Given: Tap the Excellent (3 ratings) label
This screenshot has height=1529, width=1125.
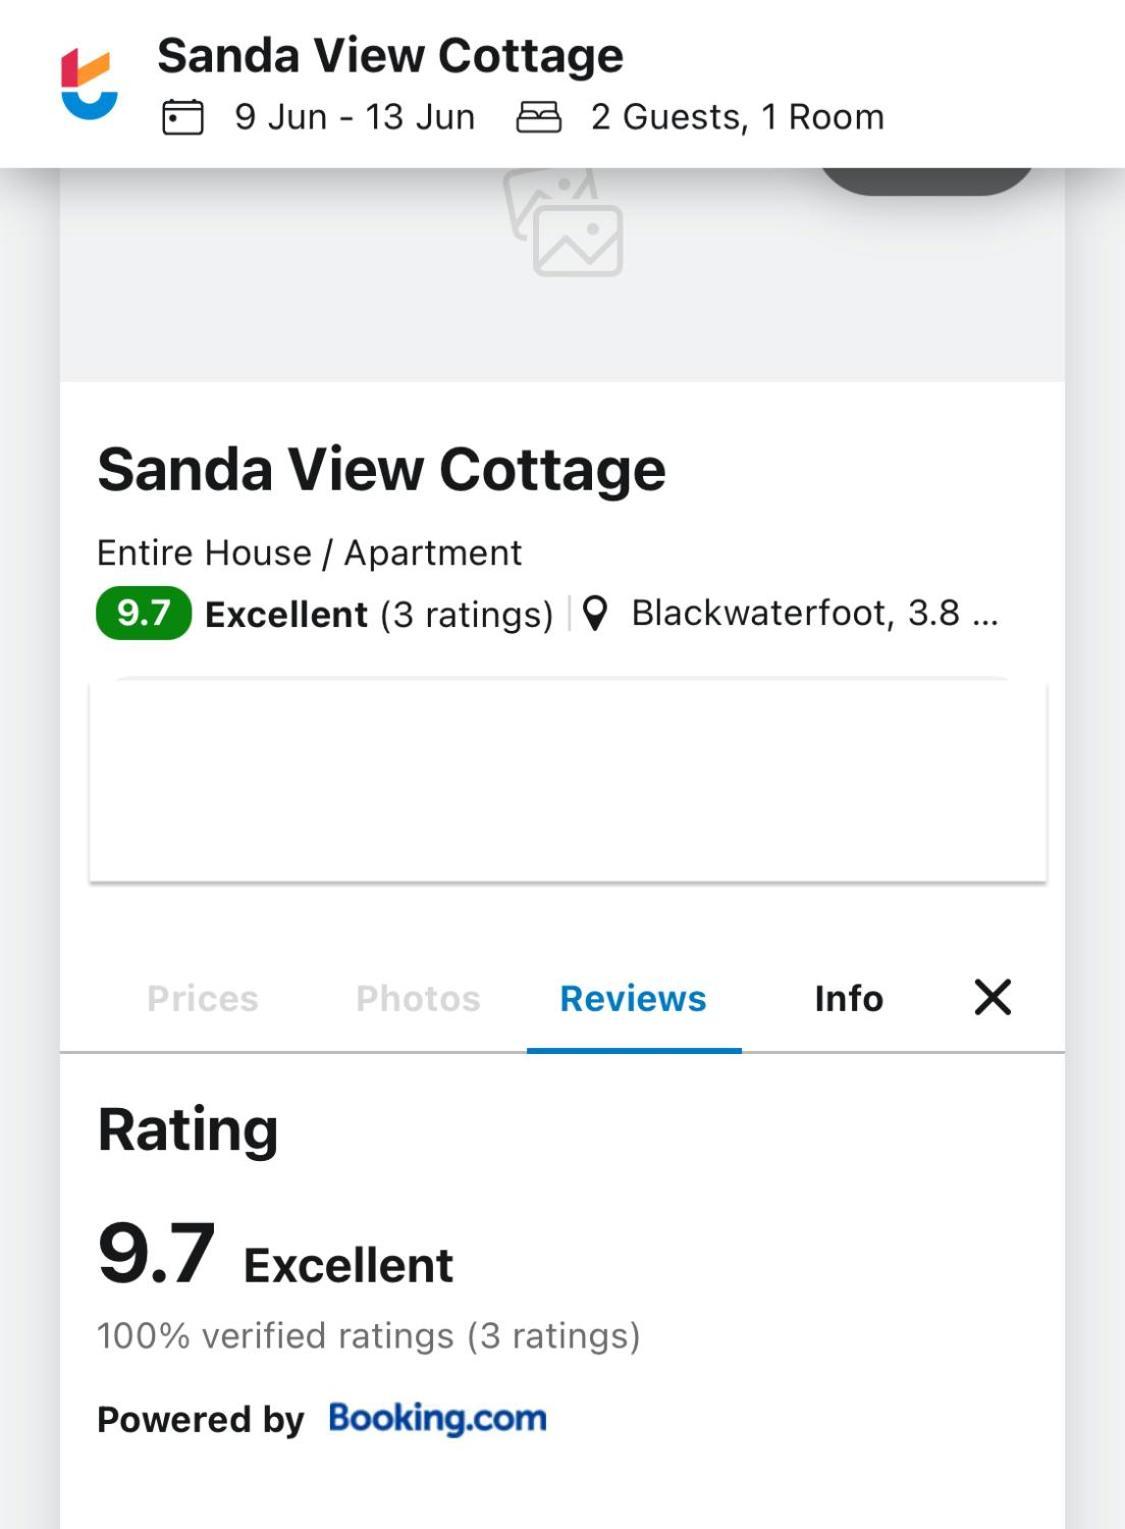Looking at the screenshot, I should (x=379, y=614).
